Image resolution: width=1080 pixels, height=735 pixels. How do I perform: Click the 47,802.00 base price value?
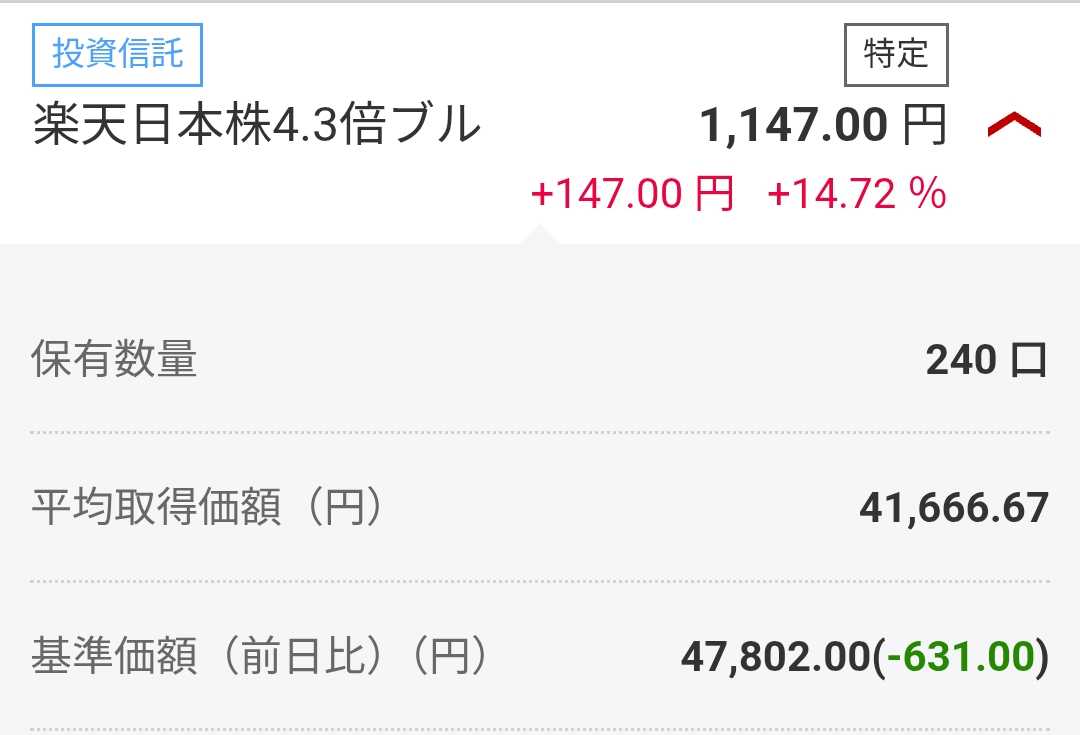[x=776, y=657]
